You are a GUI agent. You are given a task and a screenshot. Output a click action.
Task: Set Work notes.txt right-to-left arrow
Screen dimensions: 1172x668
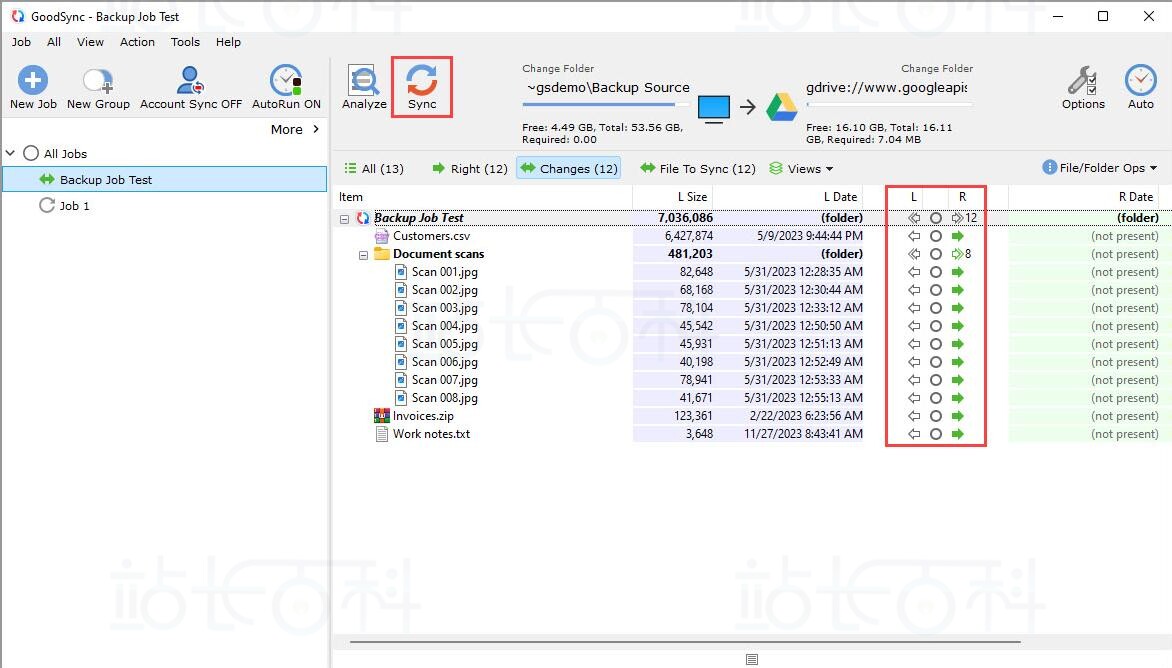click(x=913, y=434)
